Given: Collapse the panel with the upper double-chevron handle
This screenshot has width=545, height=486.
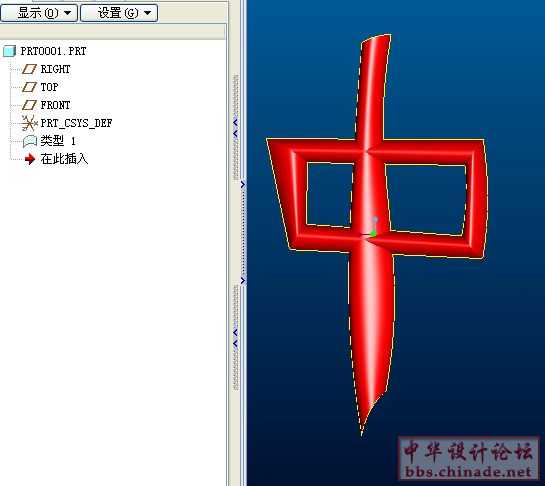Looking at the screenshot, I should click(x=236, y=127).
